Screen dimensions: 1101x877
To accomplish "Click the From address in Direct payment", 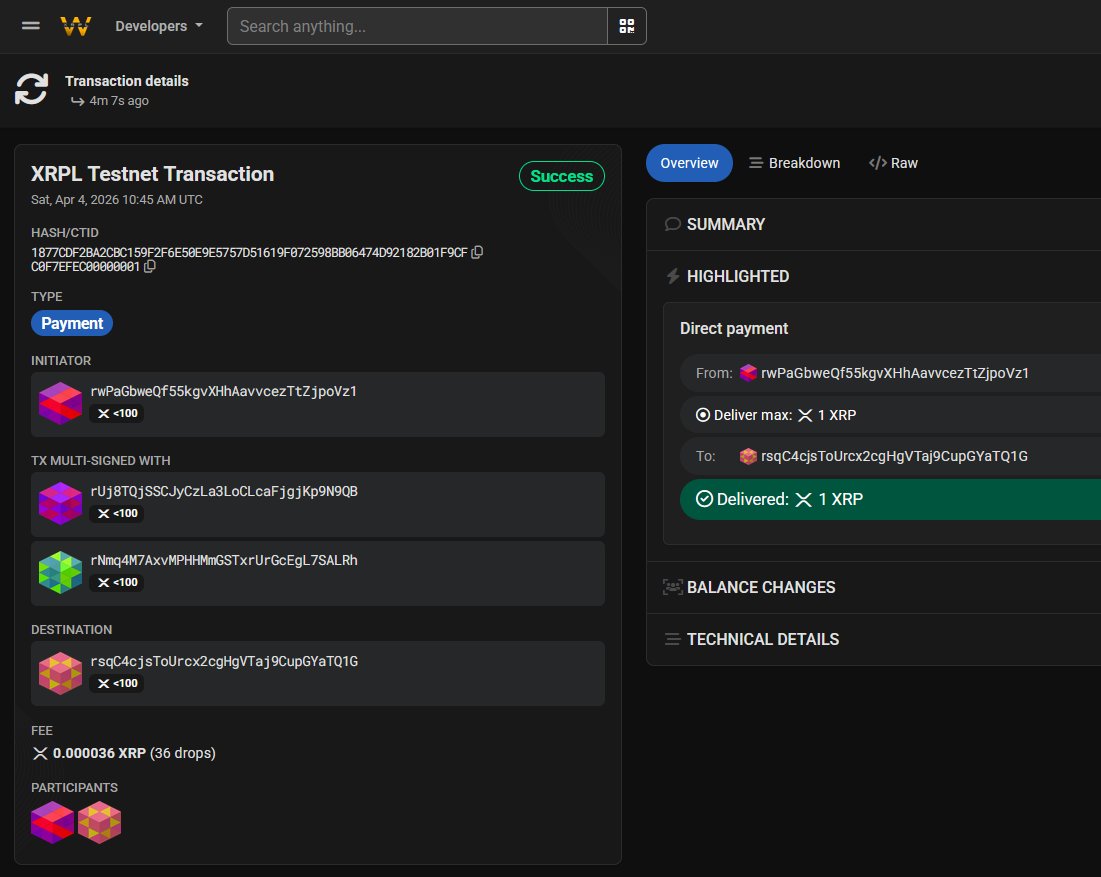I will [x=895, y=374].
